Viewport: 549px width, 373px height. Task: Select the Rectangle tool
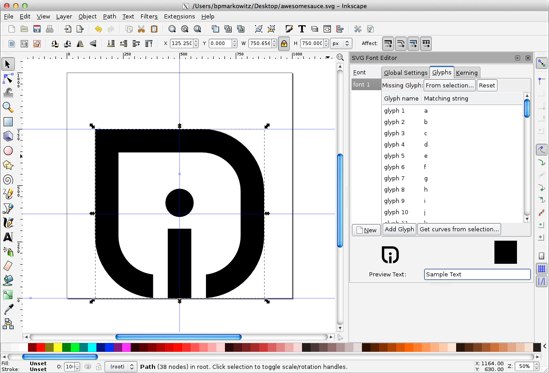pyautogui.click(x=8, y=122)
